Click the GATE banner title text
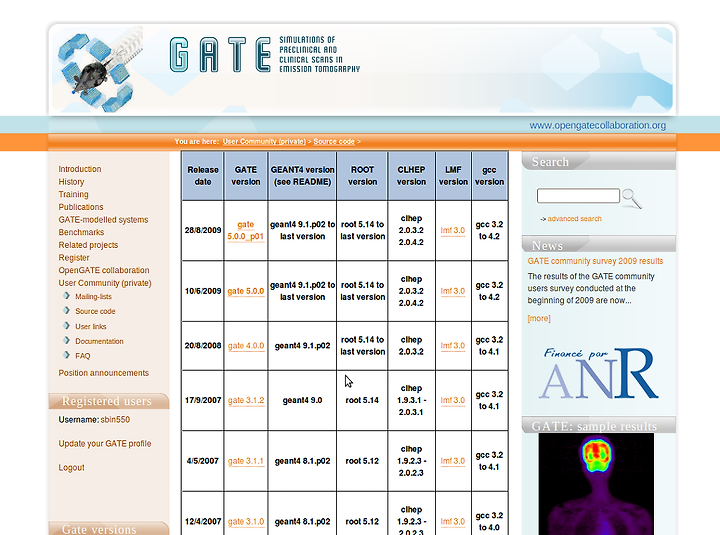The height and width of the screenshot is (535, 720). [220, 55]
